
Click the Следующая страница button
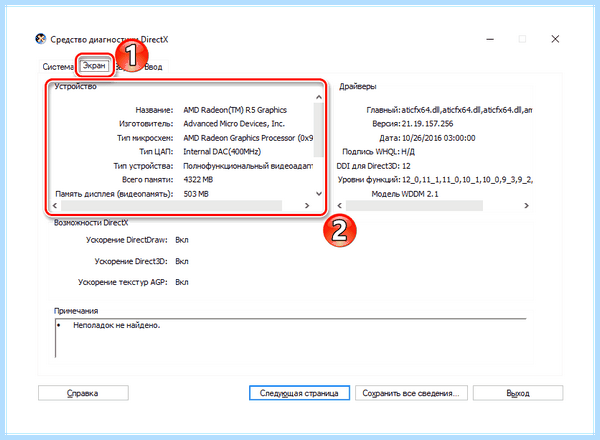299,393
